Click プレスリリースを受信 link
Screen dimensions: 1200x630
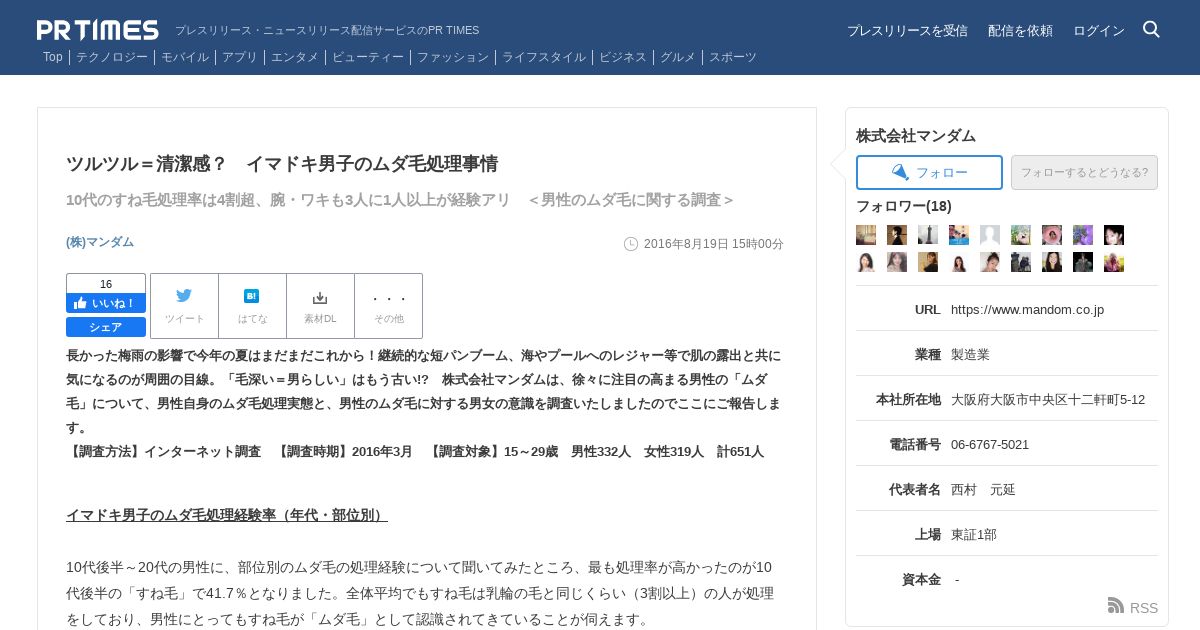tap(907, 31)
